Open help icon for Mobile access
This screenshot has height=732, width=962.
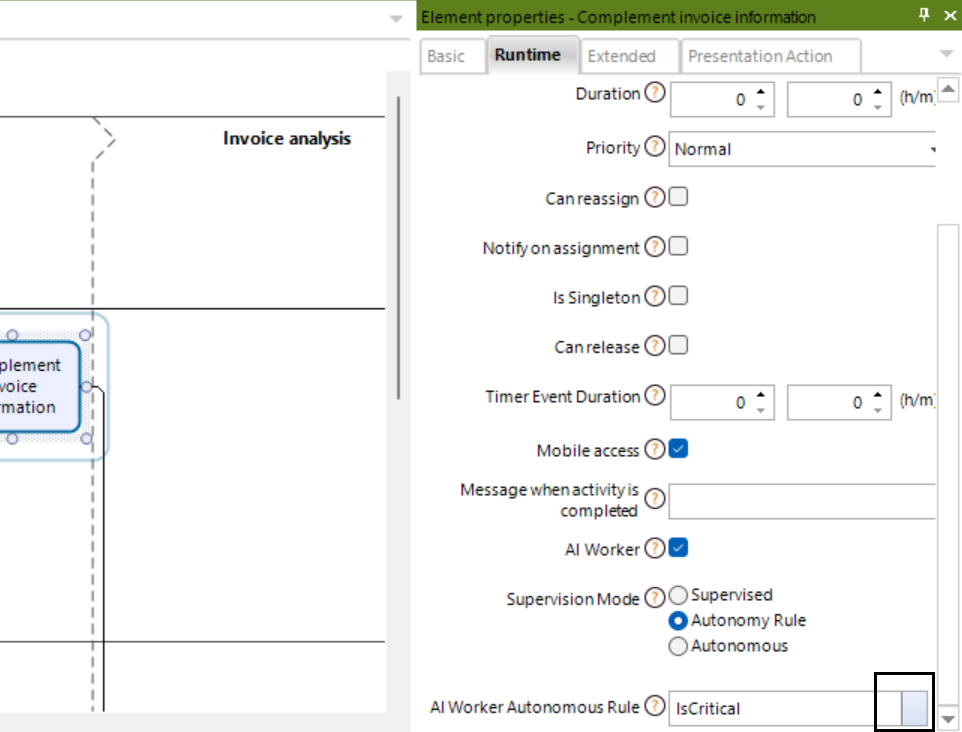(x=655, y=449)
